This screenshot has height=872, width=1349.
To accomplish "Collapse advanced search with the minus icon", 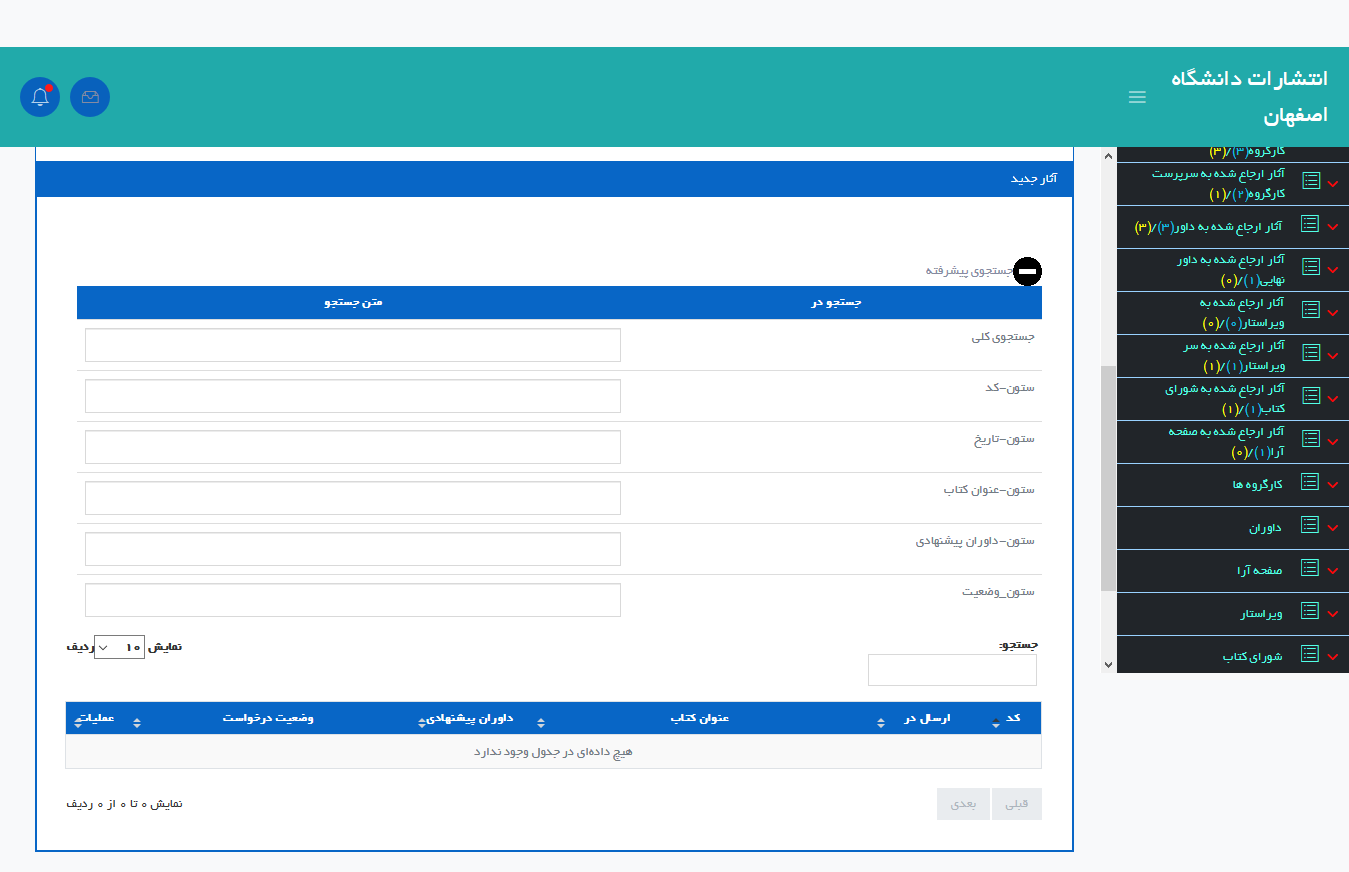I will coord(1027,271).
